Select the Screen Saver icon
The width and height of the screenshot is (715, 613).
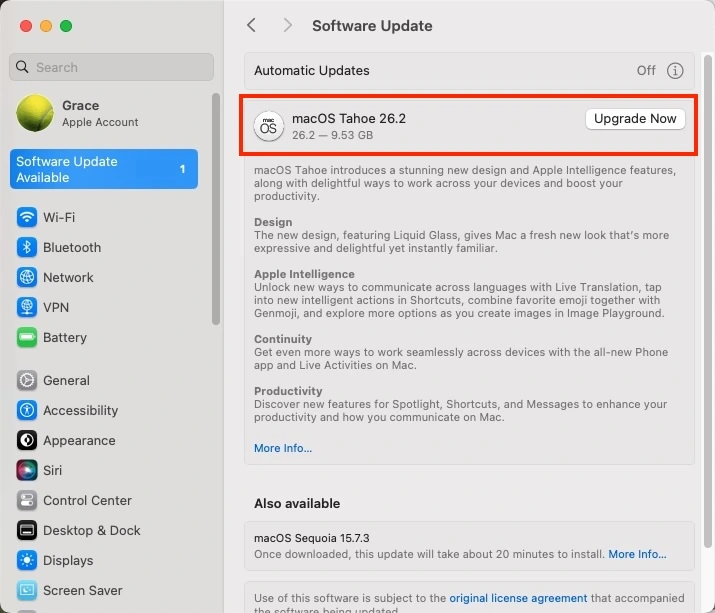coord(27,591)
